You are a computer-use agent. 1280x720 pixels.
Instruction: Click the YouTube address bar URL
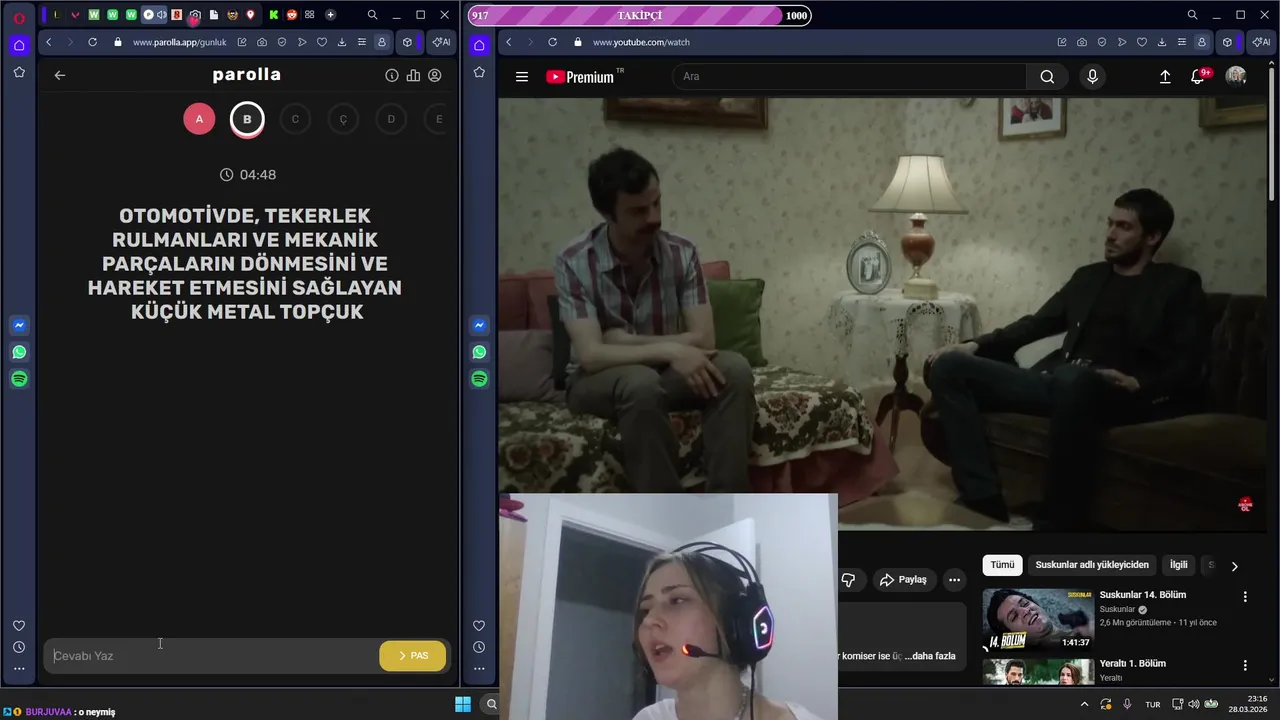[641, 42]
